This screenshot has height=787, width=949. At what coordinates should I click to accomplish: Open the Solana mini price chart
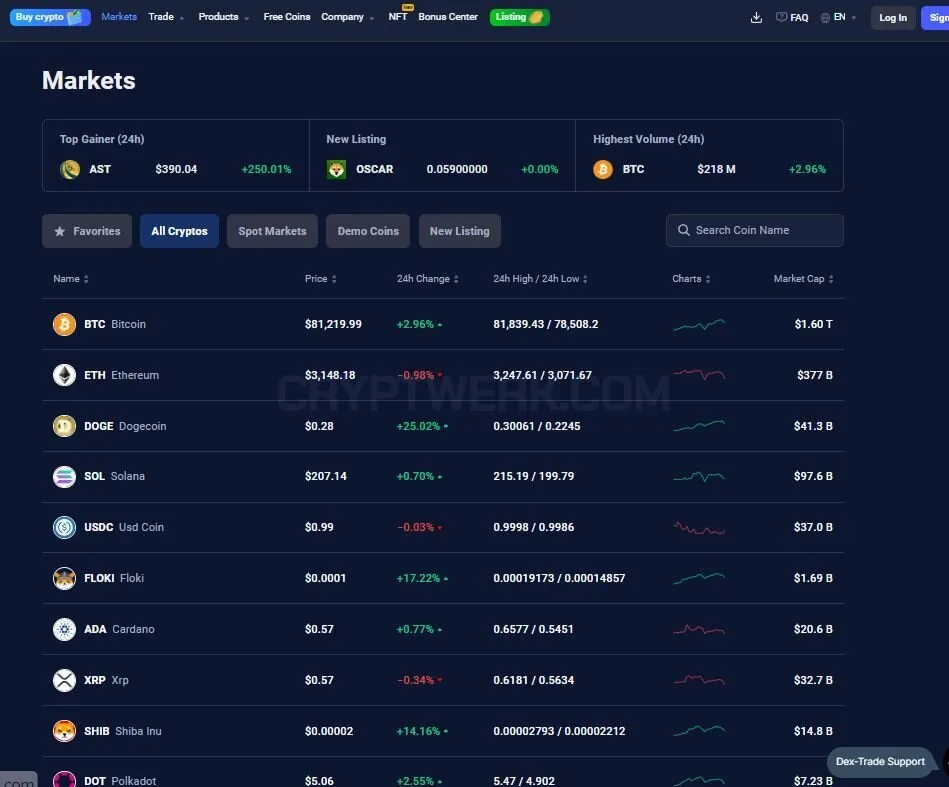click(699, 476)
